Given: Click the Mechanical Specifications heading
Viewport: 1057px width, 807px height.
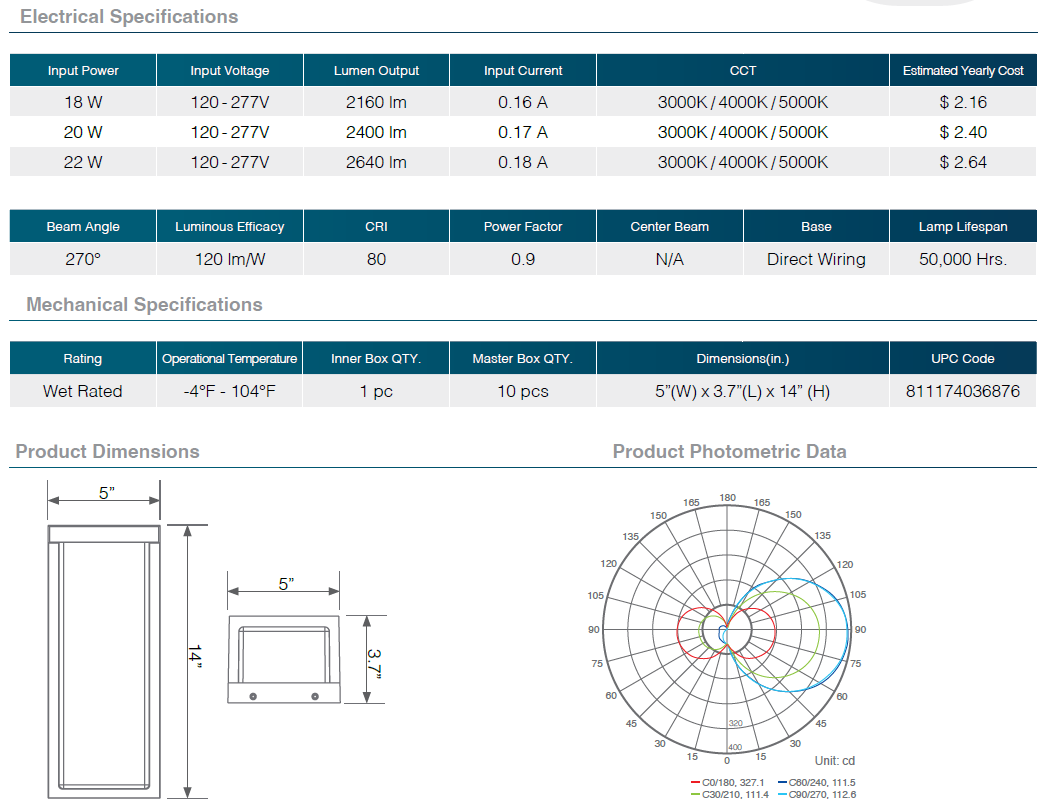Looking at the screenshot, I should 144,305.
